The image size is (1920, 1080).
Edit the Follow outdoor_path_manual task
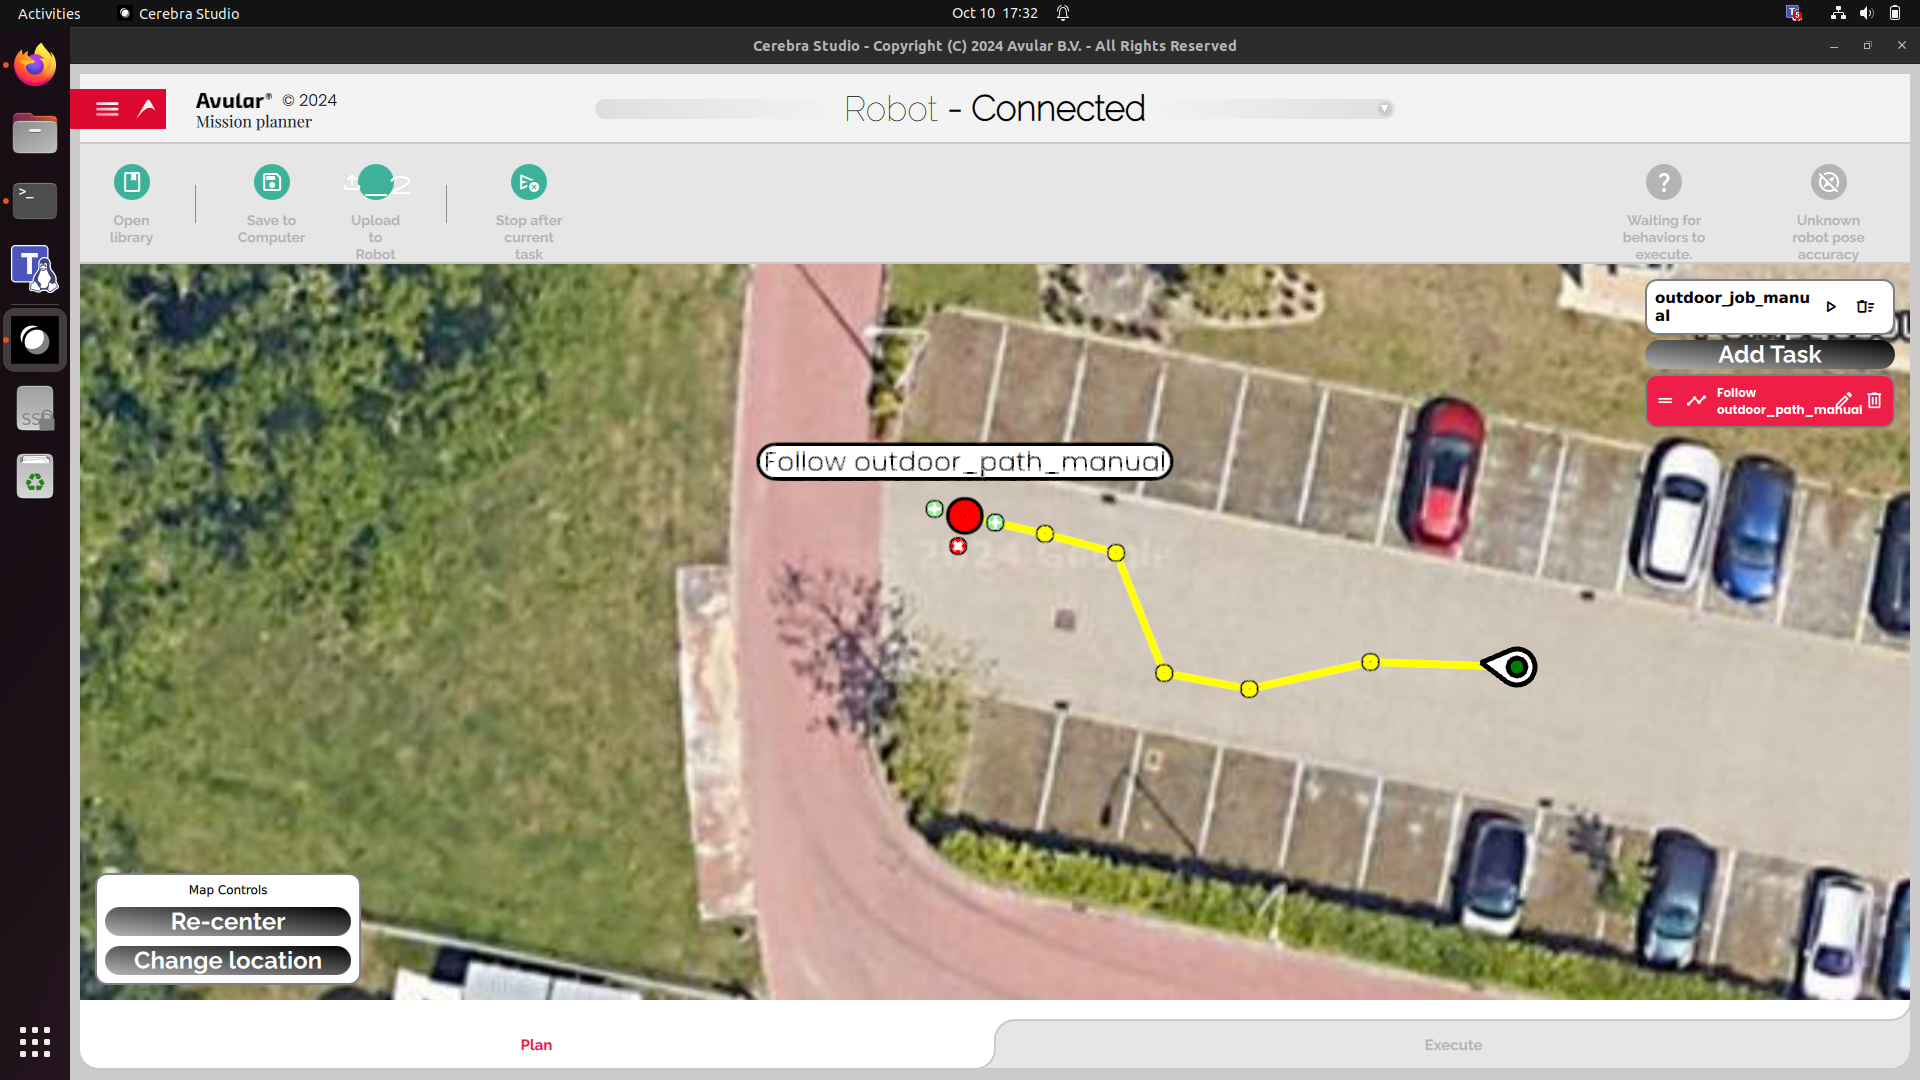pos(1844,400)
